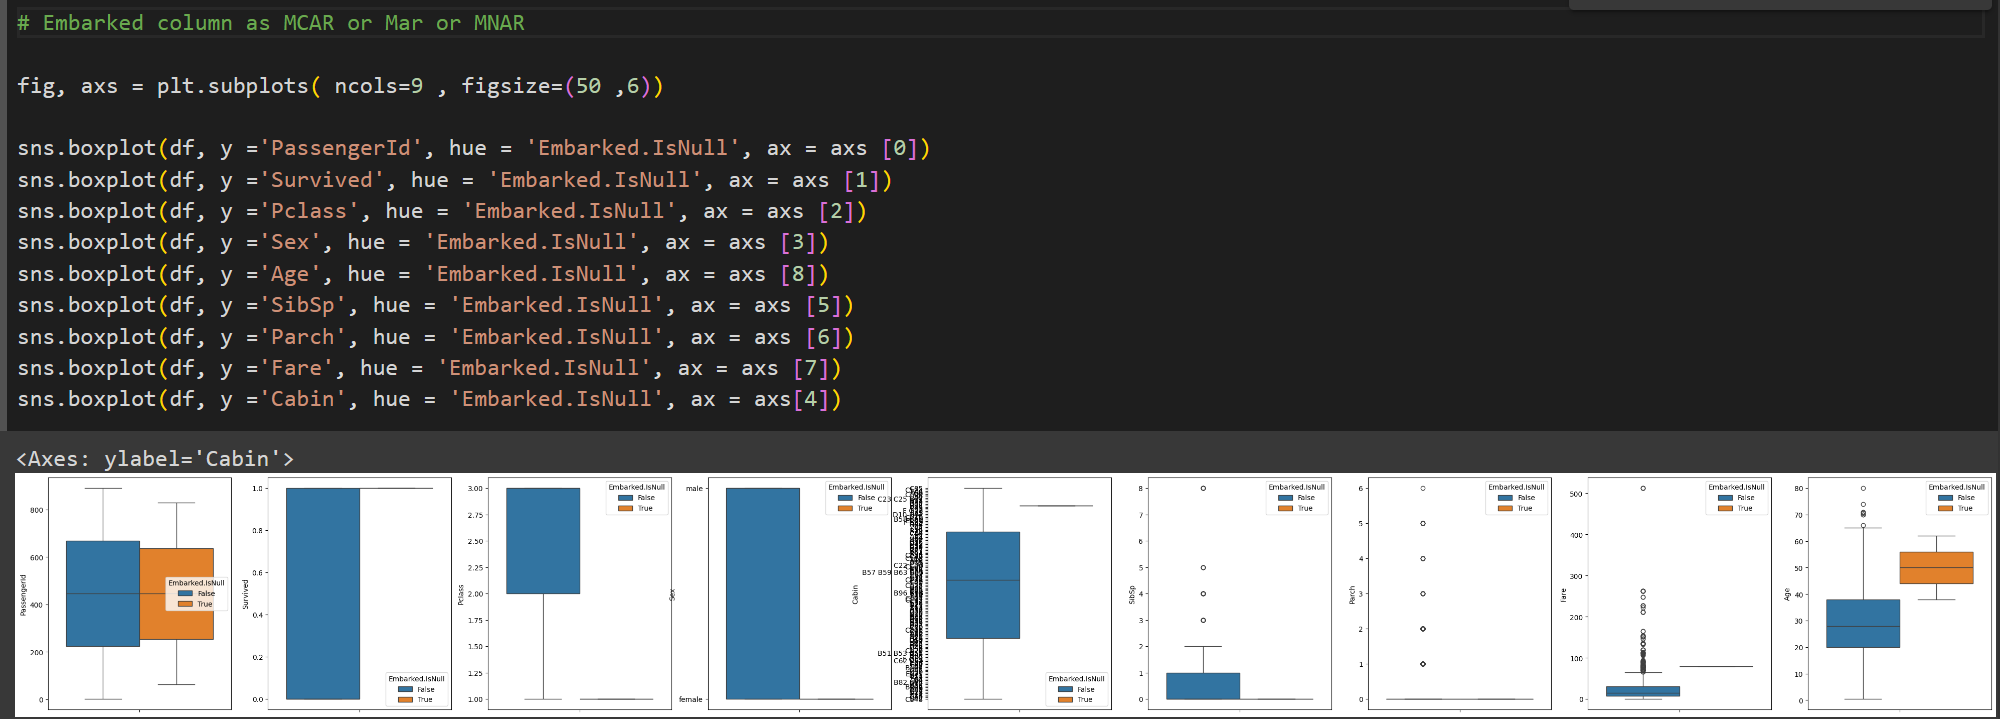Select the 'Fare' string in code
2000x719 pixels.
click(296, 368)
